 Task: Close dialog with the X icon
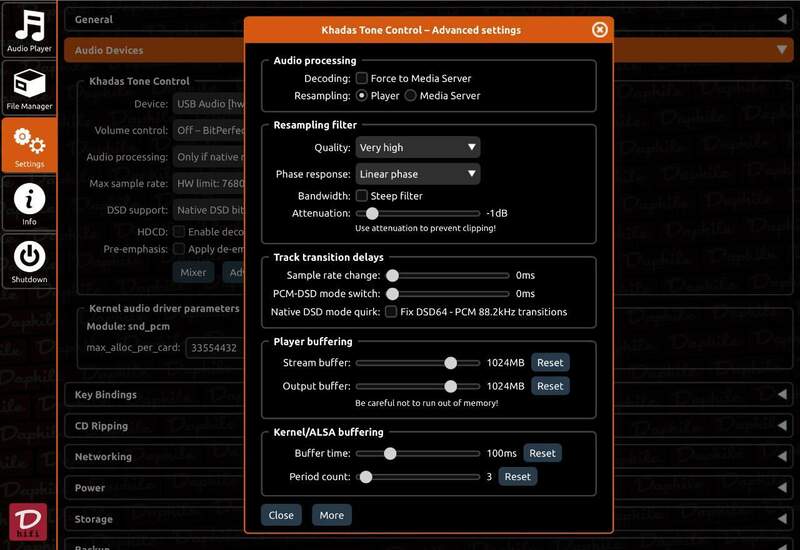pyautogui.click(x=599, y=30)
